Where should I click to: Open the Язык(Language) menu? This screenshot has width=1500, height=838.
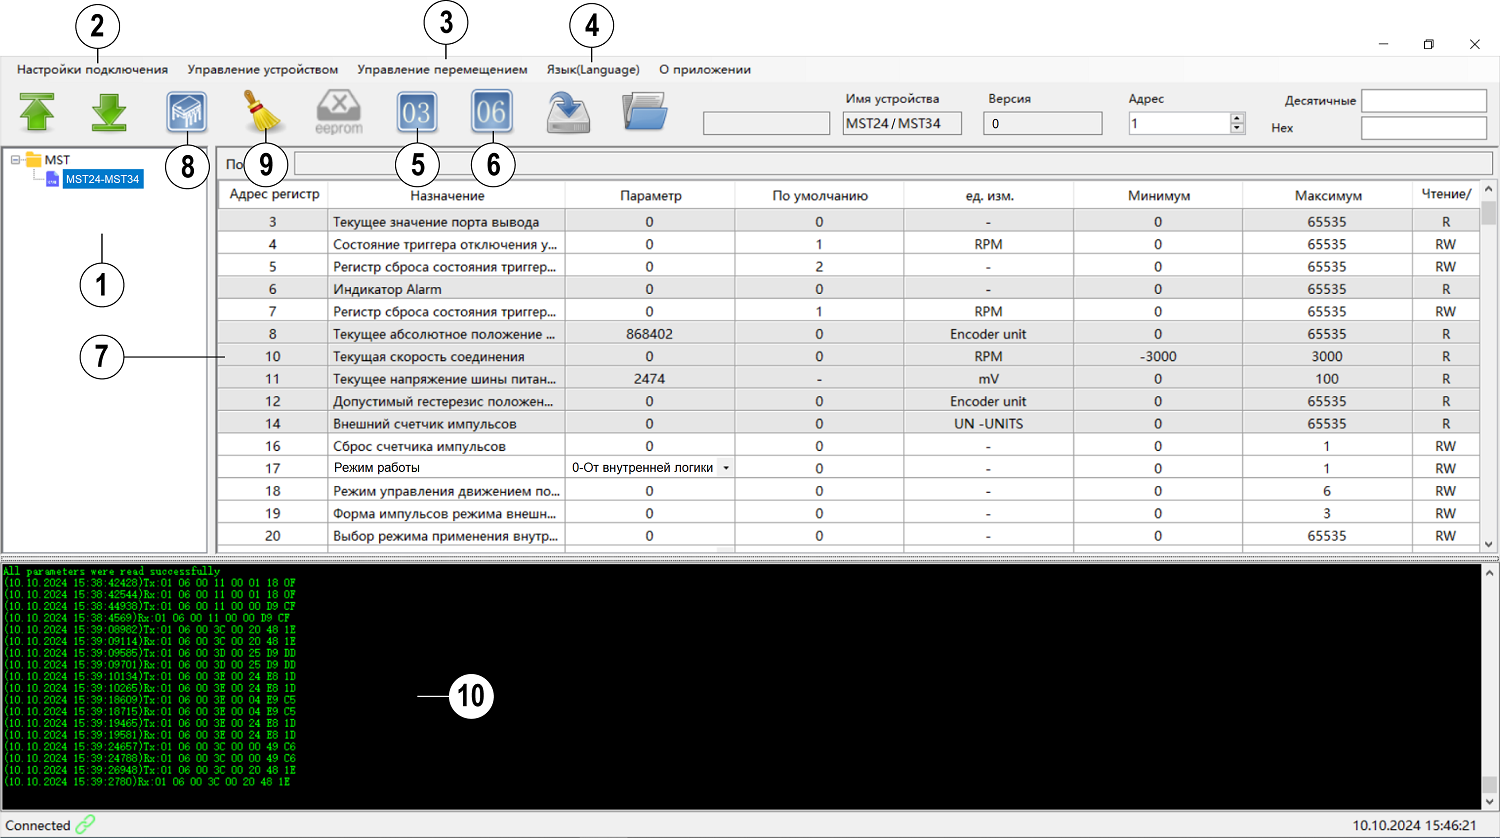point(593,70)
